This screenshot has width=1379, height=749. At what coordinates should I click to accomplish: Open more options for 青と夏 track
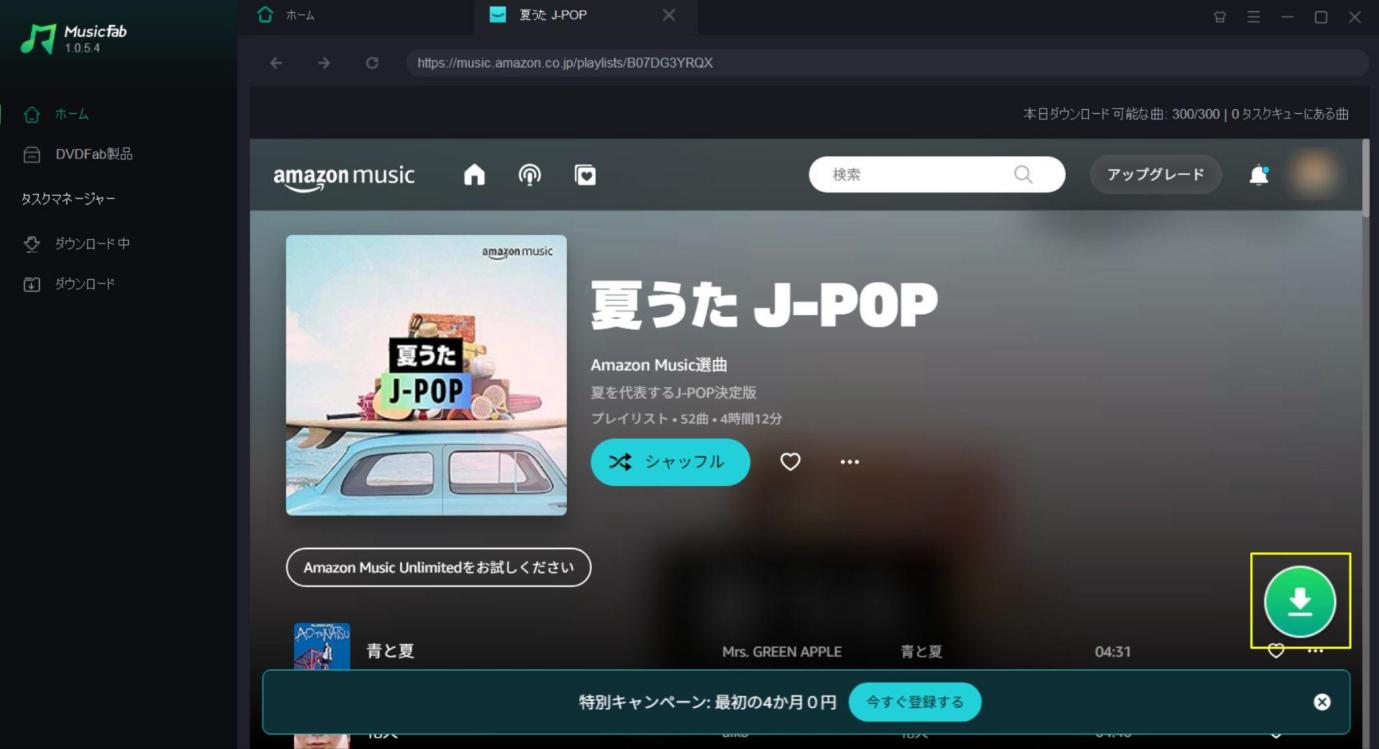[x=1315, y=651]
